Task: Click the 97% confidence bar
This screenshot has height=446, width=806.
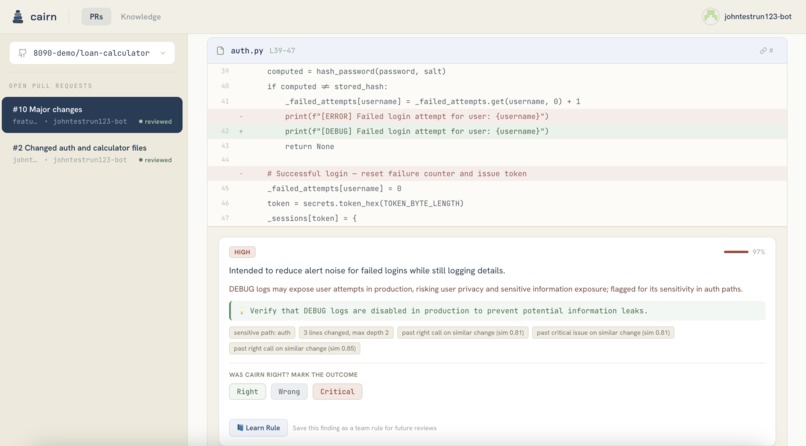Action: [x=736, y=252]
